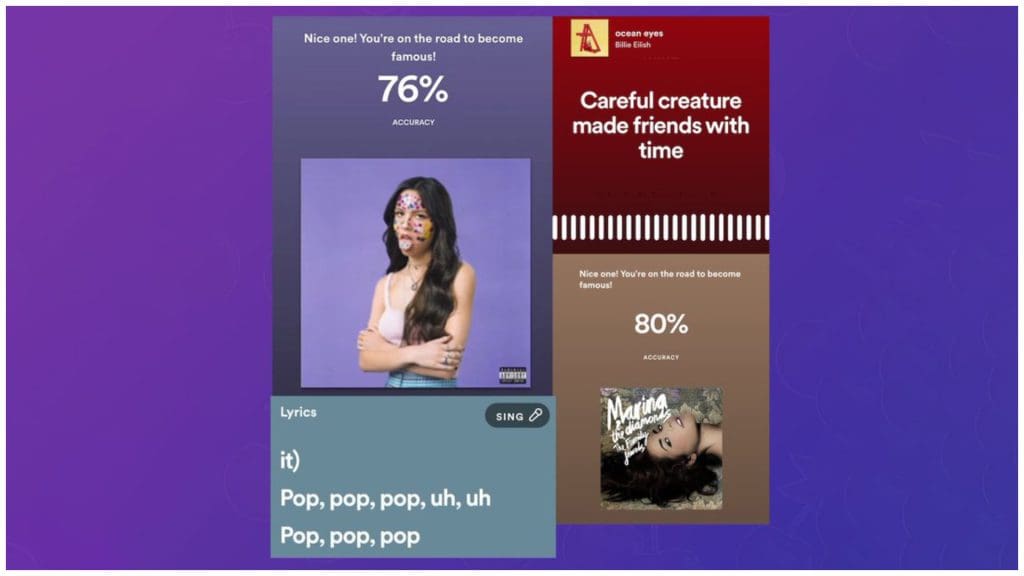
Task: Select the 76% accuracy score
Action: pyautogui.click(x=413, y=89)
